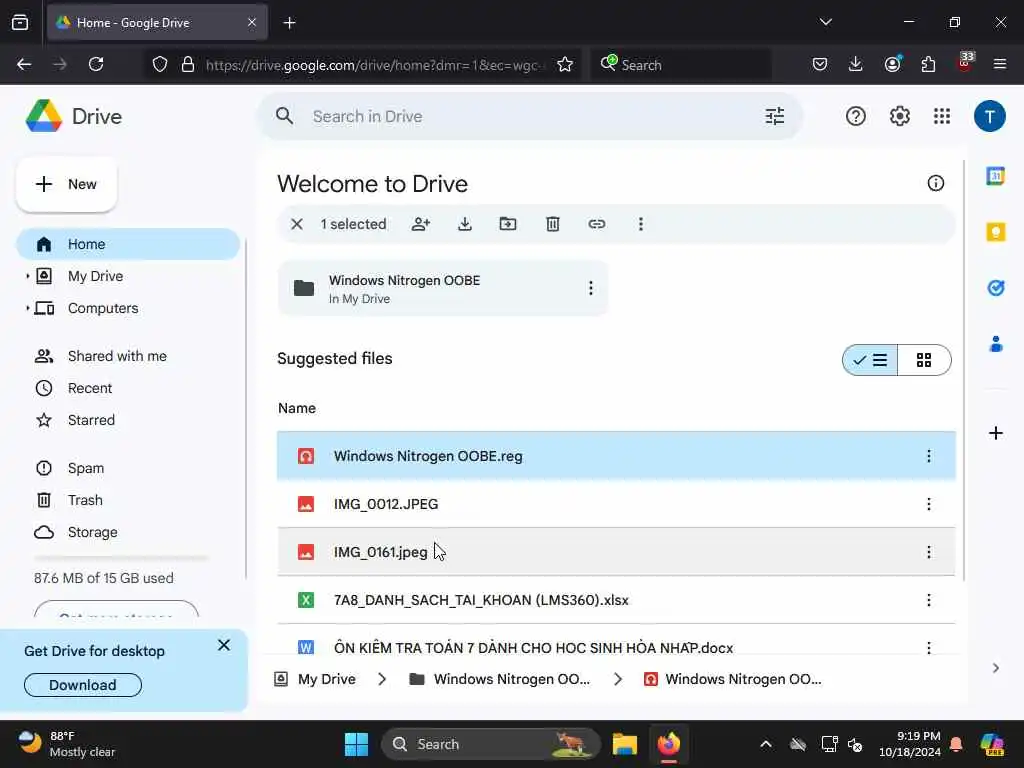Switch to list layout view
The image size is (1024, 768).
[x=870, y=360]
